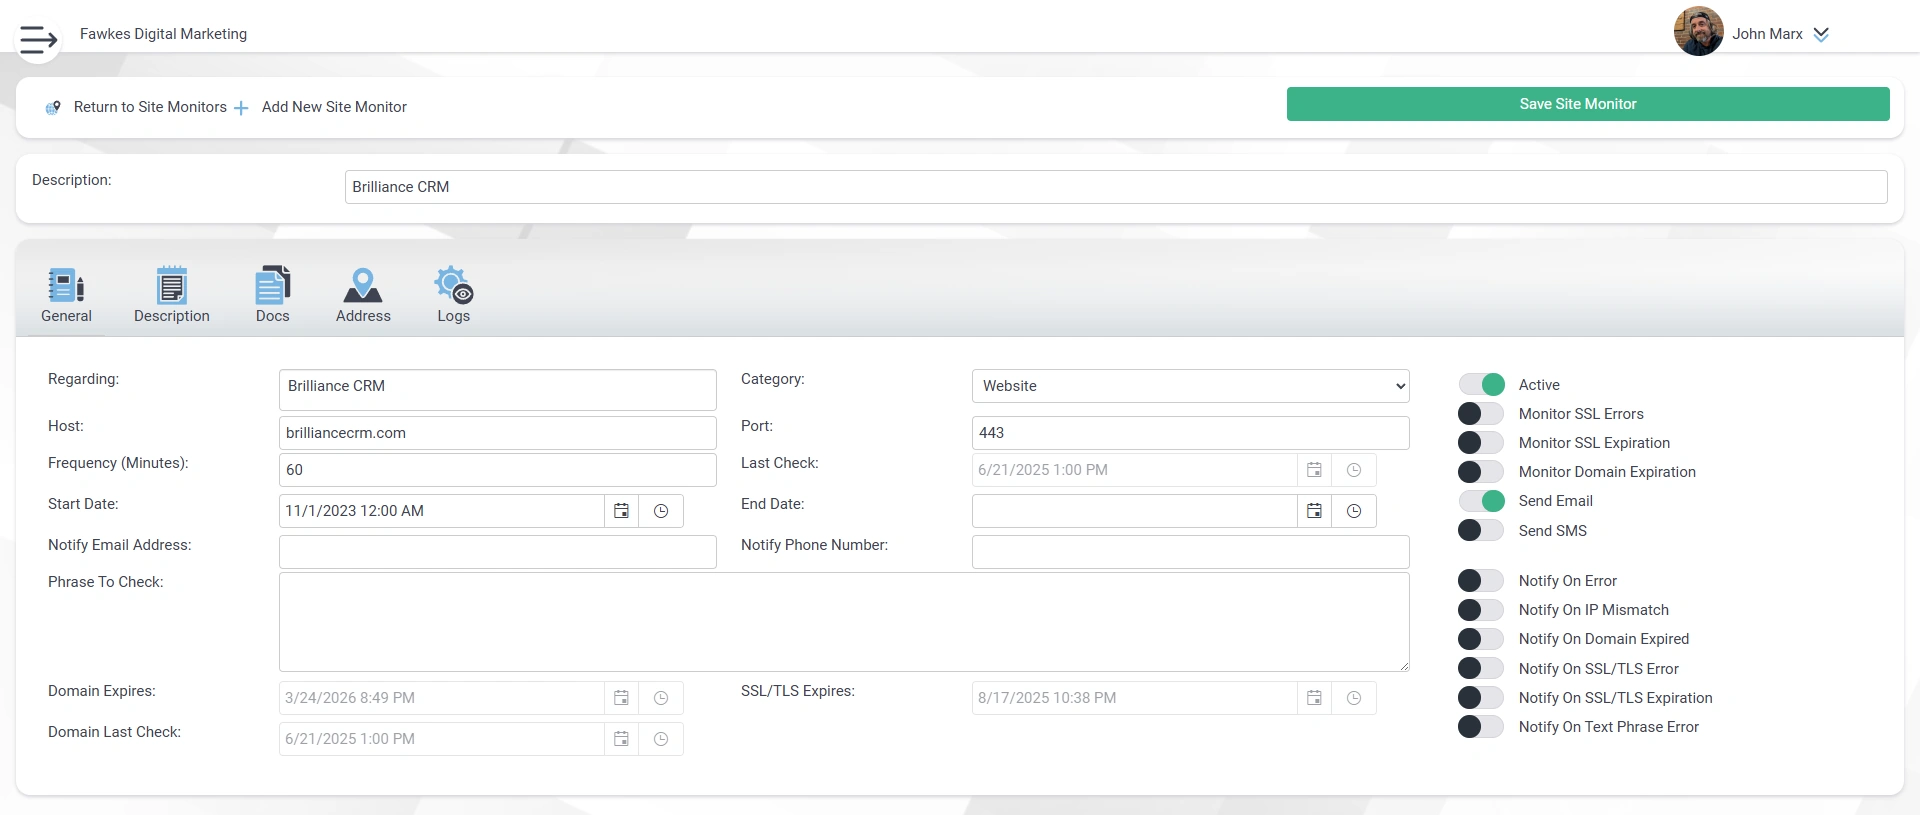The height and width of the screenshot is (815, 1920).
Task: Click the Domain Last Check date field
Action: pos(442,739)
